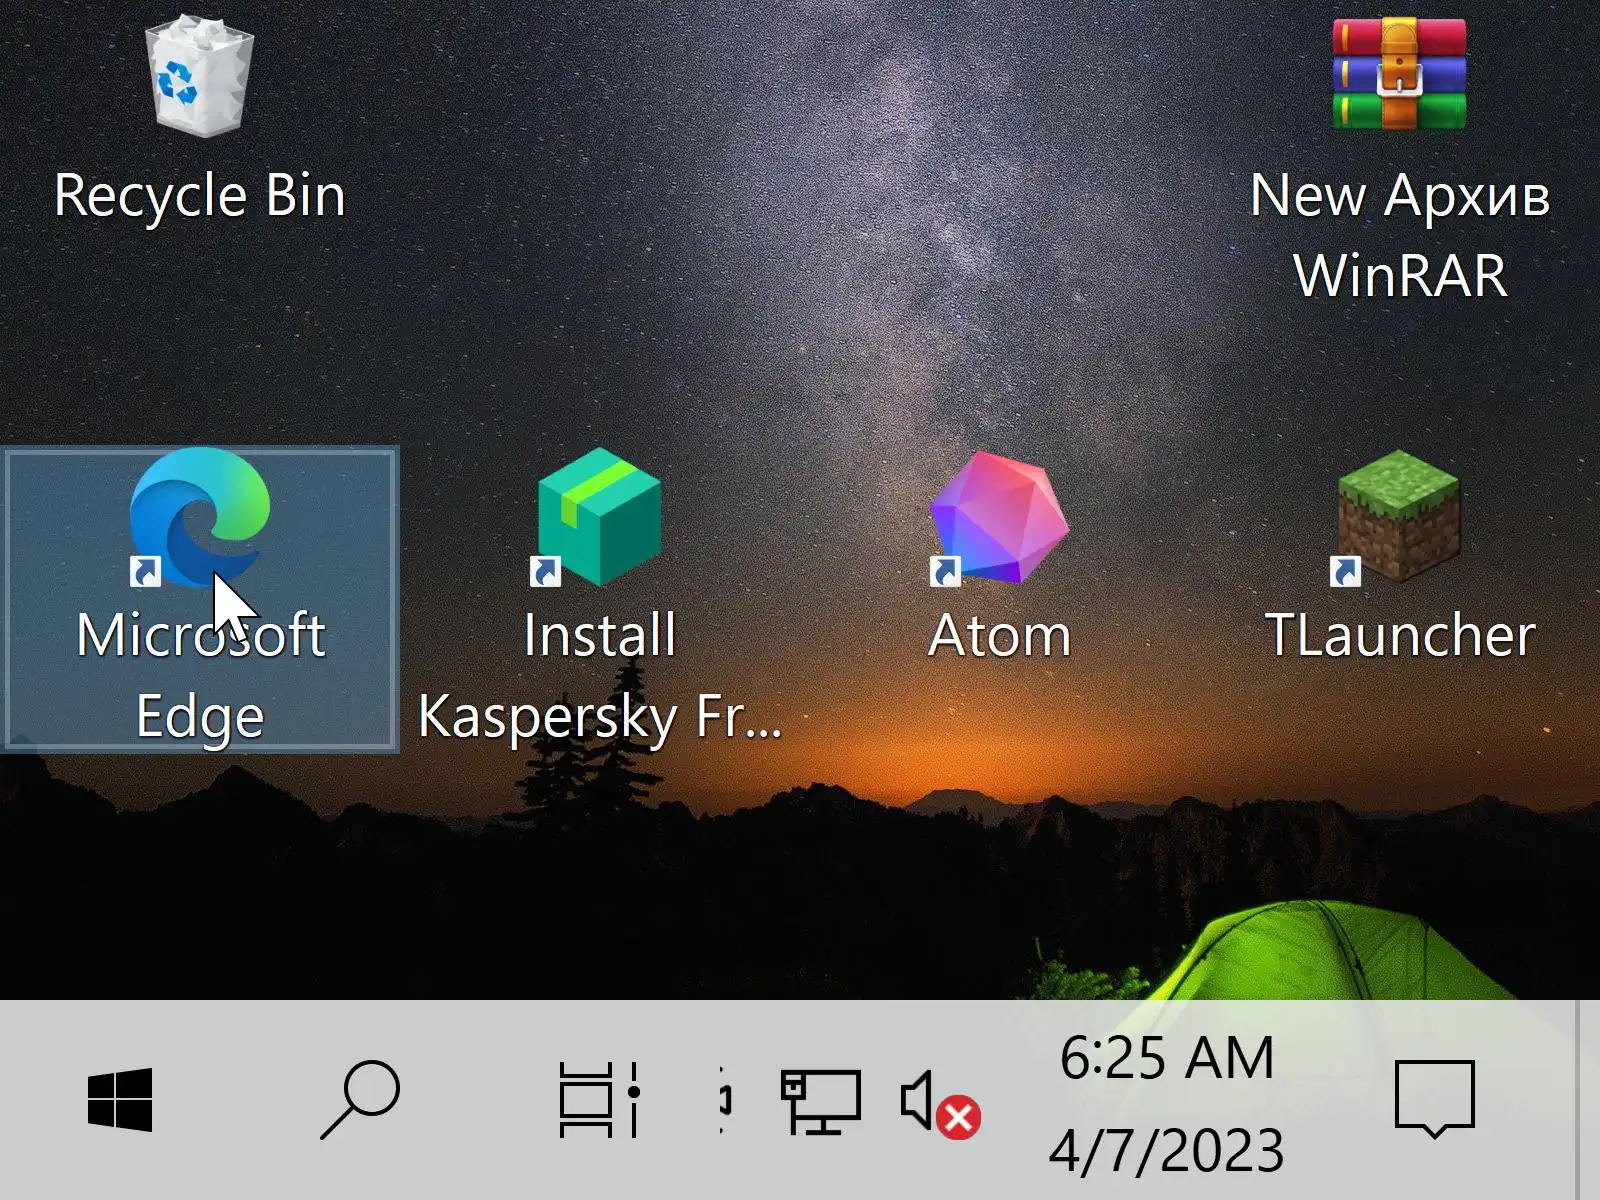Image resolution: width=1600 pixels, height=1200 pixels.
Task: Open the muted volume tray icon
Action: [x=940, y=1104]
